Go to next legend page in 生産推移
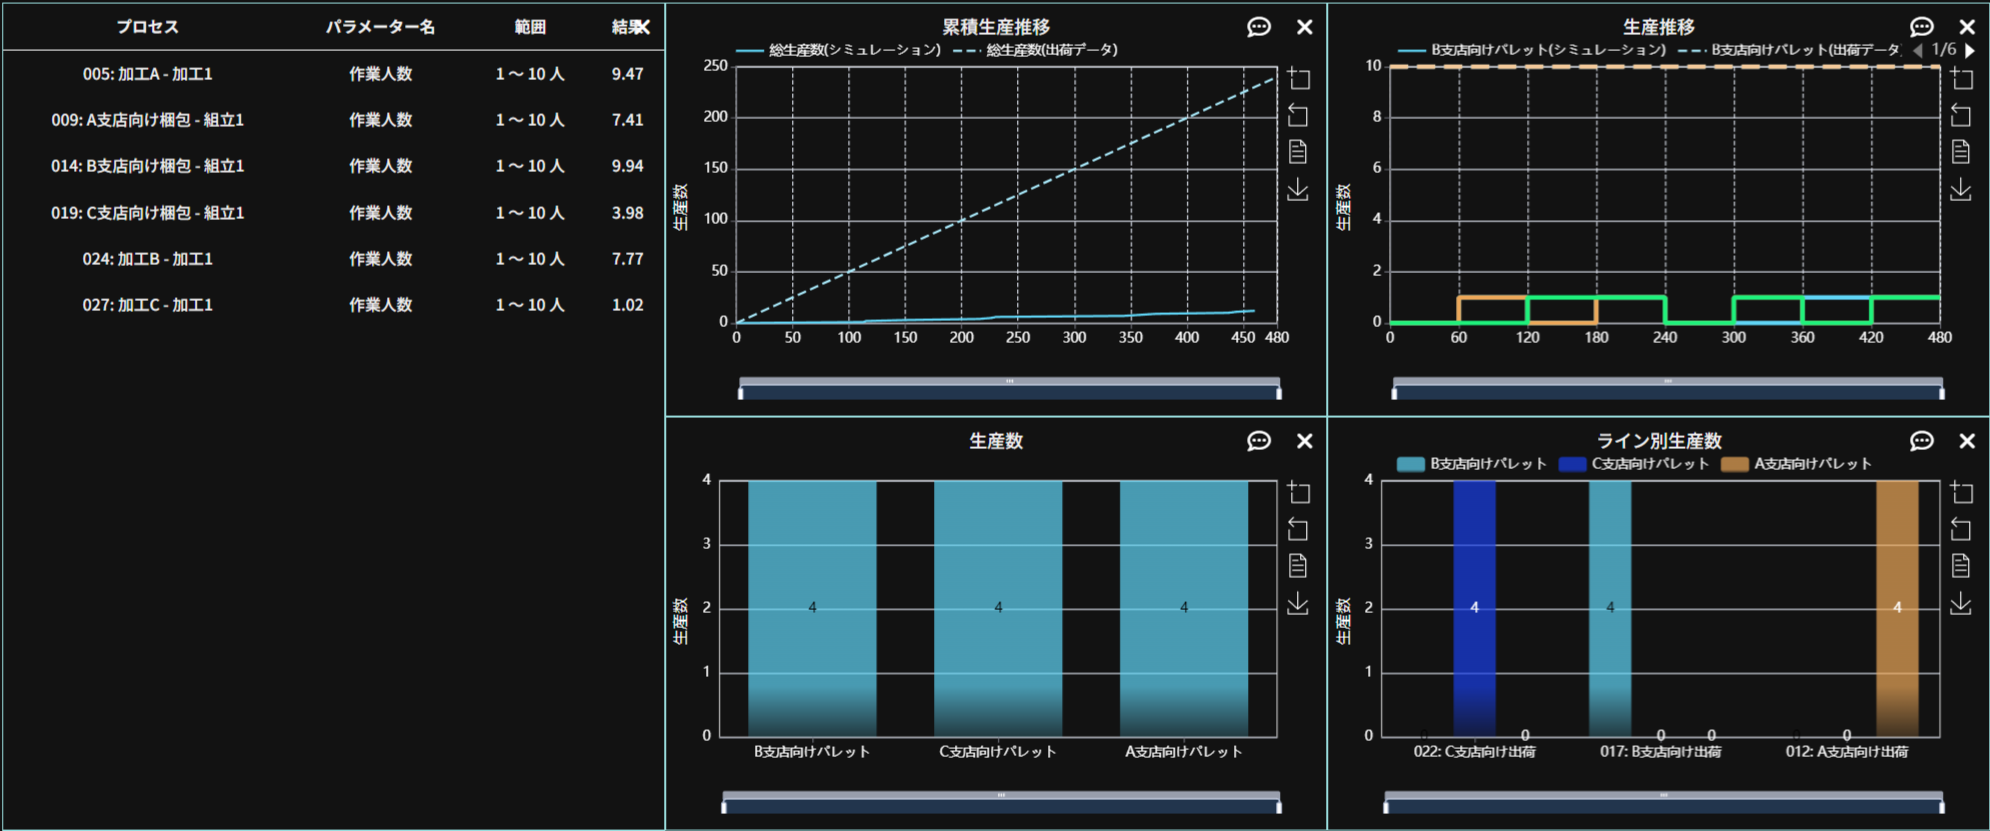 1970,50
